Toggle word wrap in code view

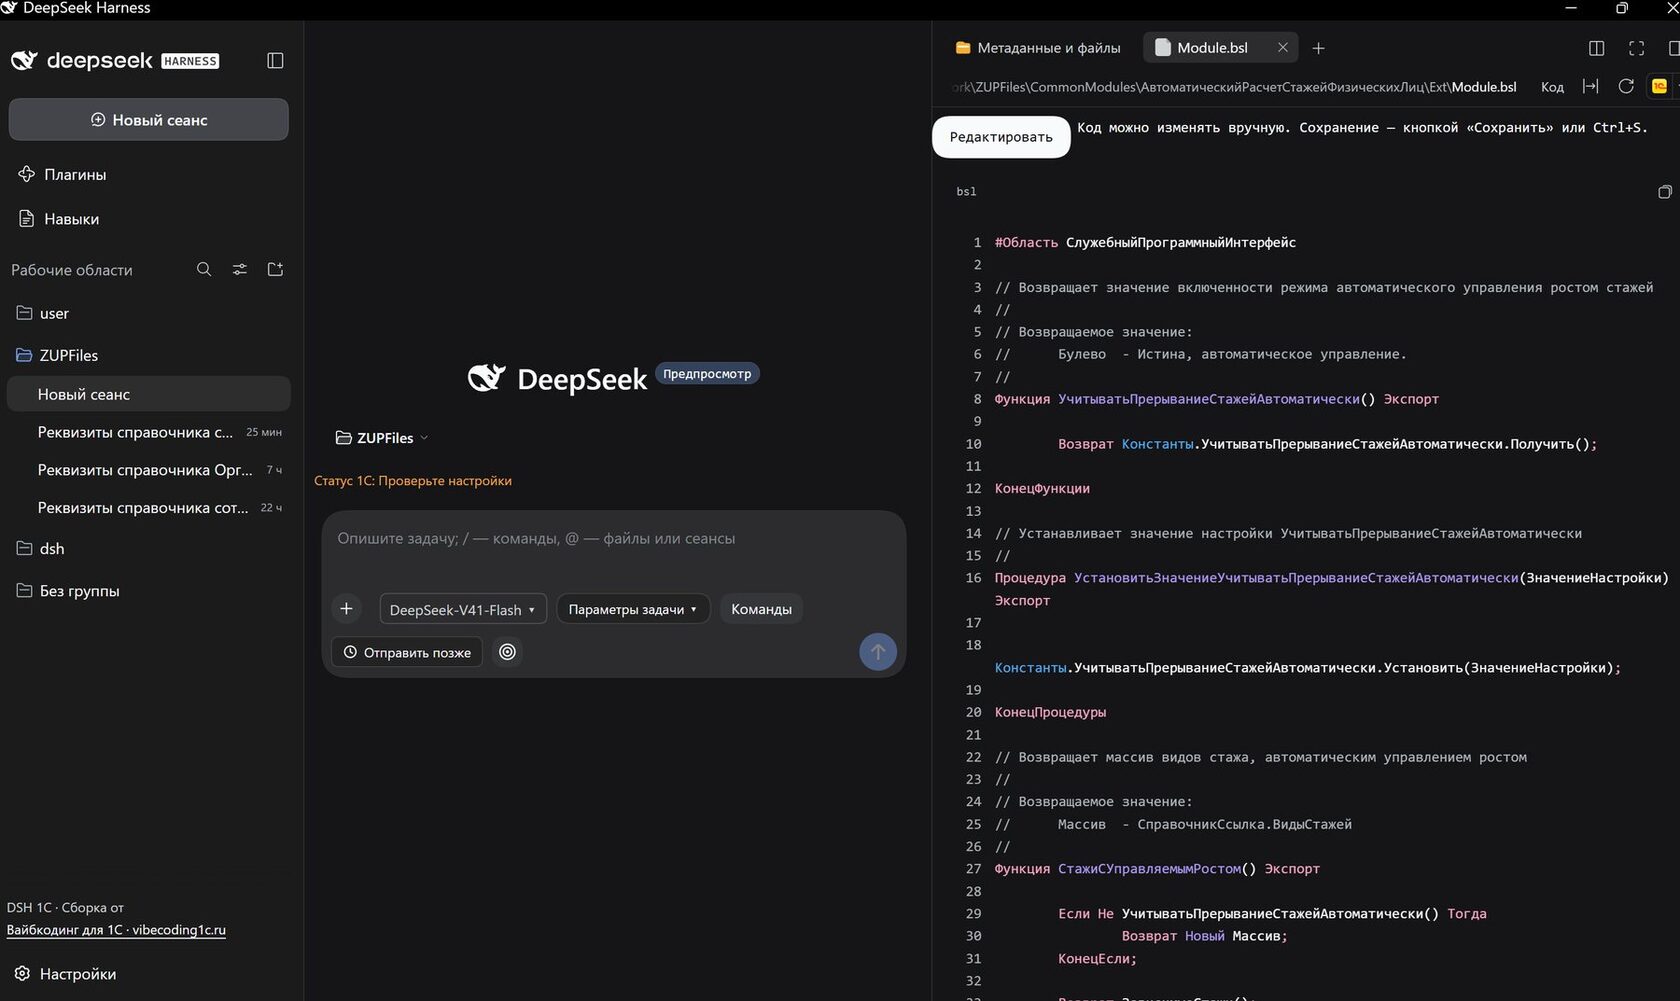point(1590,87)
